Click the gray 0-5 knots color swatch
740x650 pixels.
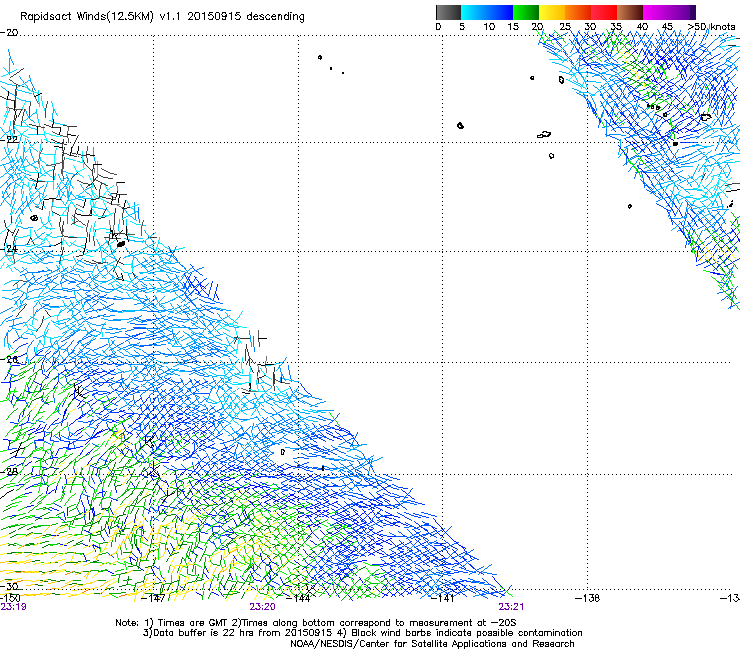[448, 12]
